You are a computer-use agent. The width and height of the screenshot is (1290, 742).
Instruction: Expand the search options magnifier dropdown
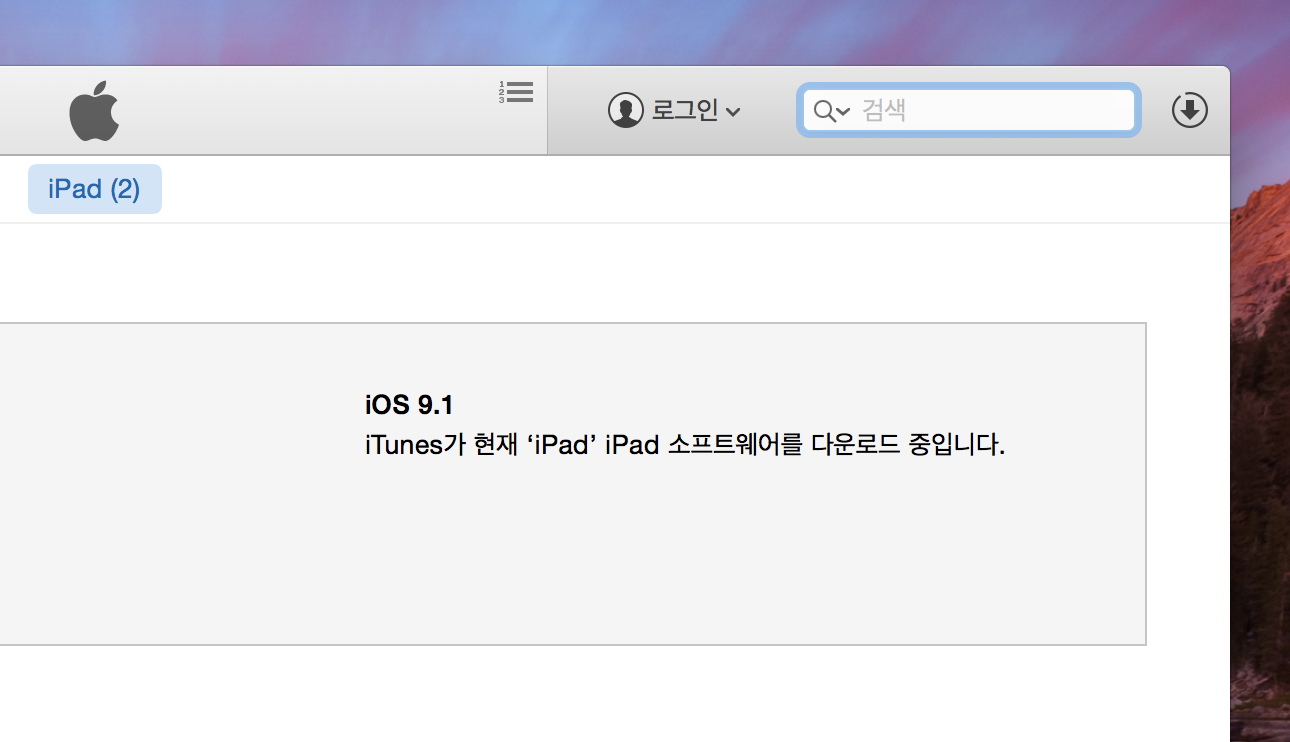(831, 111)
